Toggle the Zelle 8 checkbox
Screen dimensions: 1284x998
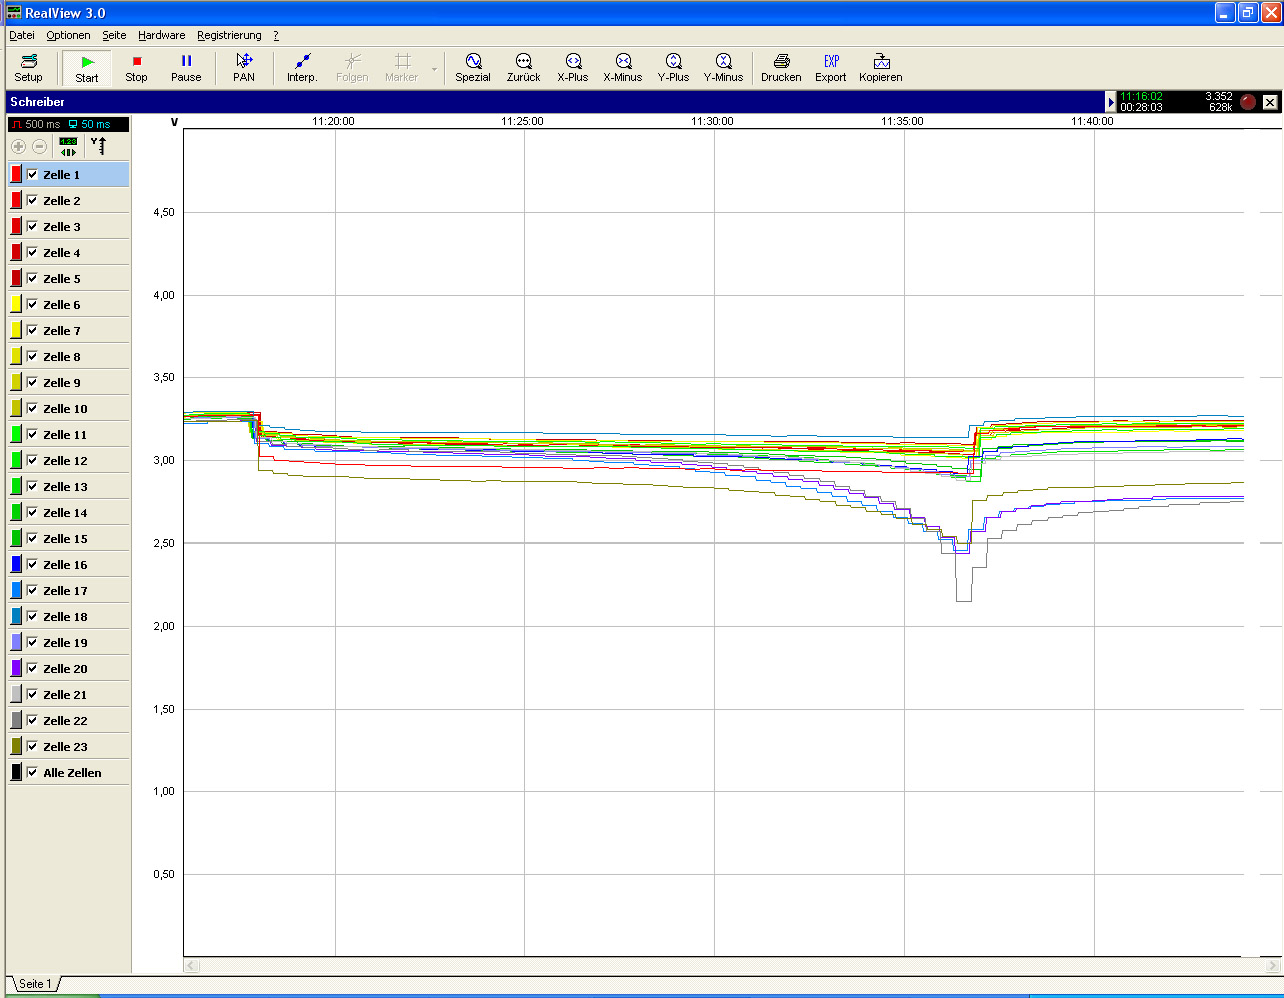coord(33,356)
